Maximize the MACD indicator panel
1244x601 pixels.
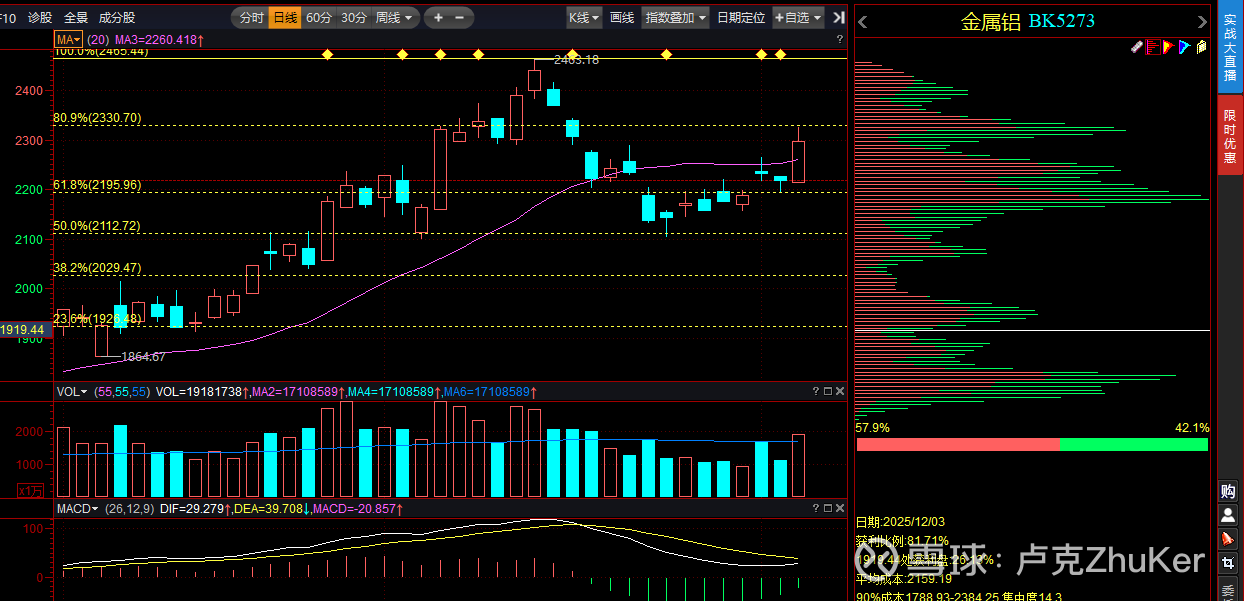(x=827, y=509)
